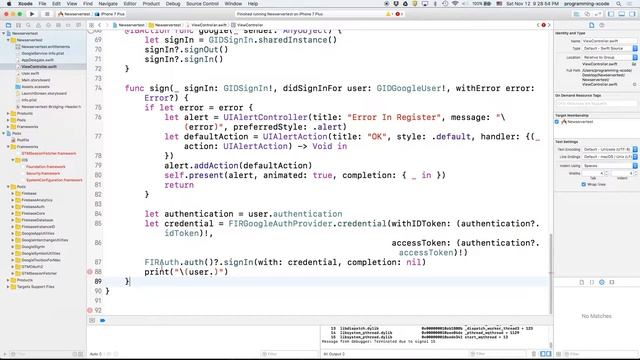This screenshot has width=640, height=360.
Task: Click the related items grid icon in jump bar
Action: point(91,25)
